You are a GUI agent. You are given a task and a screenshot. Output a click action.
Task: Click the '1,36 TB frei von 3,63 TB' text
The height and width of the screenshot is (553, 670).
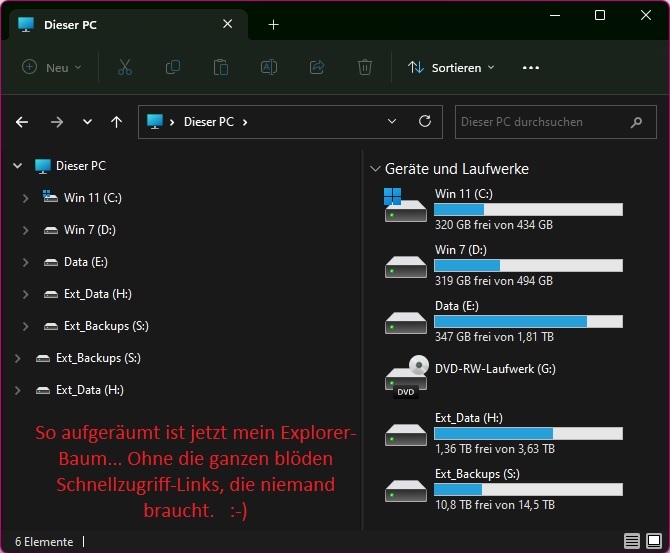click(x=494, y=449)
